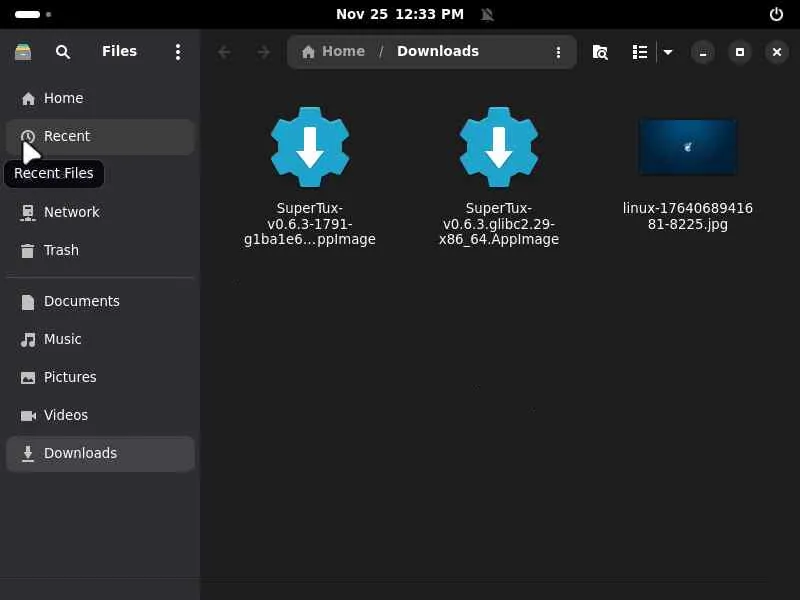Click file name 'linux-1764068941681-8225.jpg'
The width and height of the screenshot is (800, 600).
(688, 216)
